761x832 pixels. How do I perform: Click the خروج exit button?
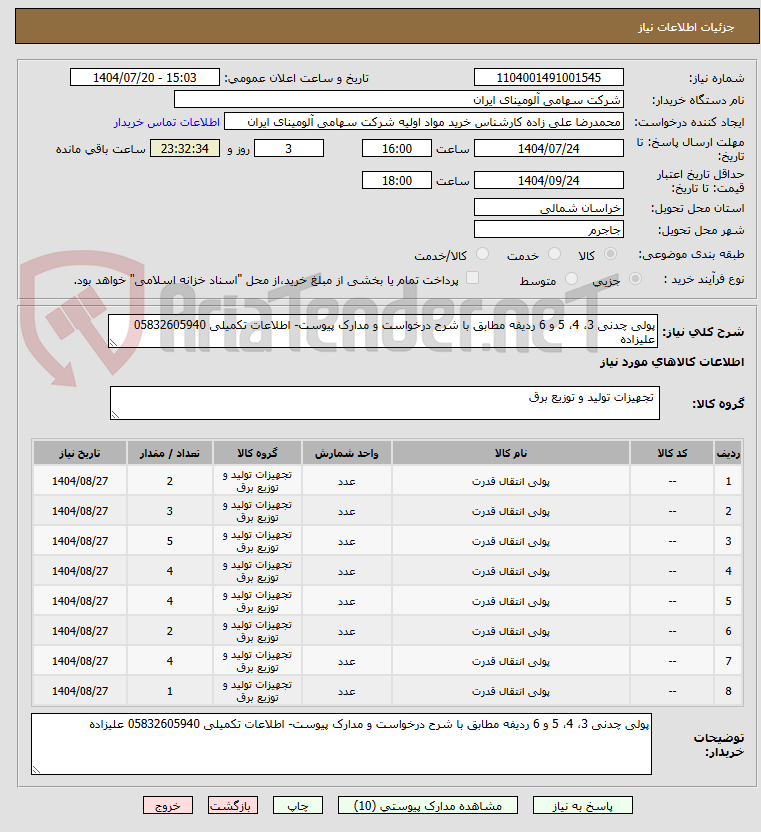pyautogui.click(x=168, y=805)
